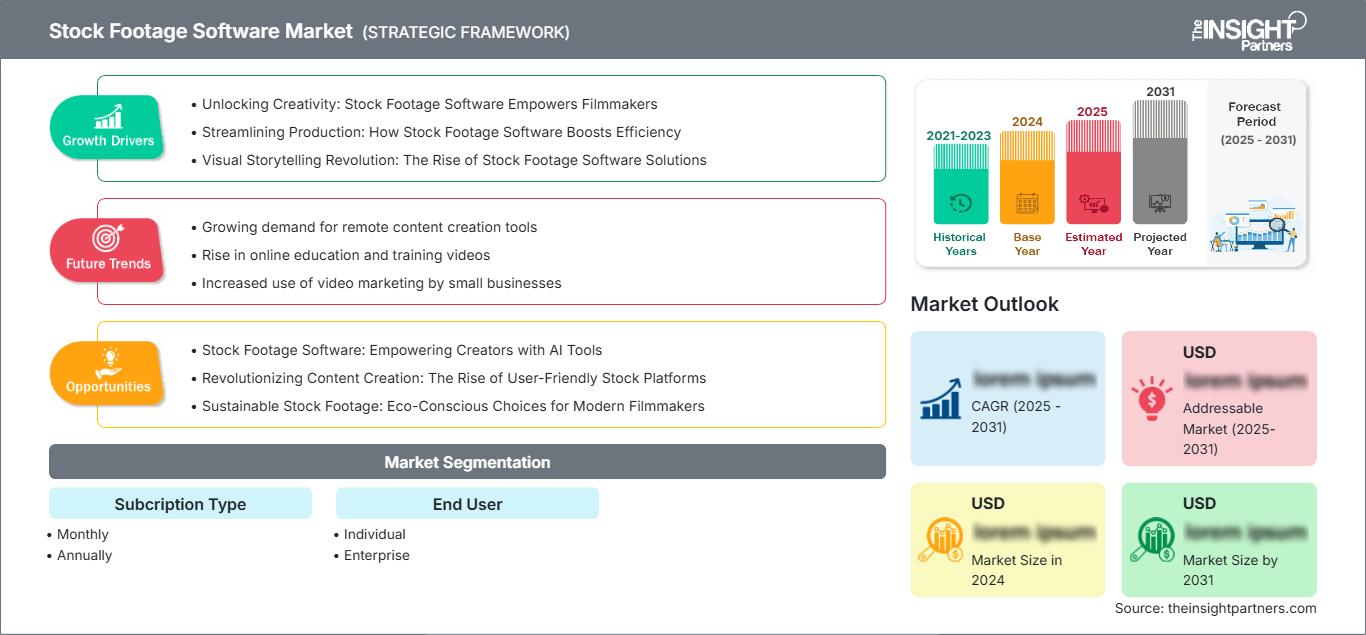Click 'Empowering Creators with AI Tools' line
This screenshot has height=635, width=1366.
point(402,350)
